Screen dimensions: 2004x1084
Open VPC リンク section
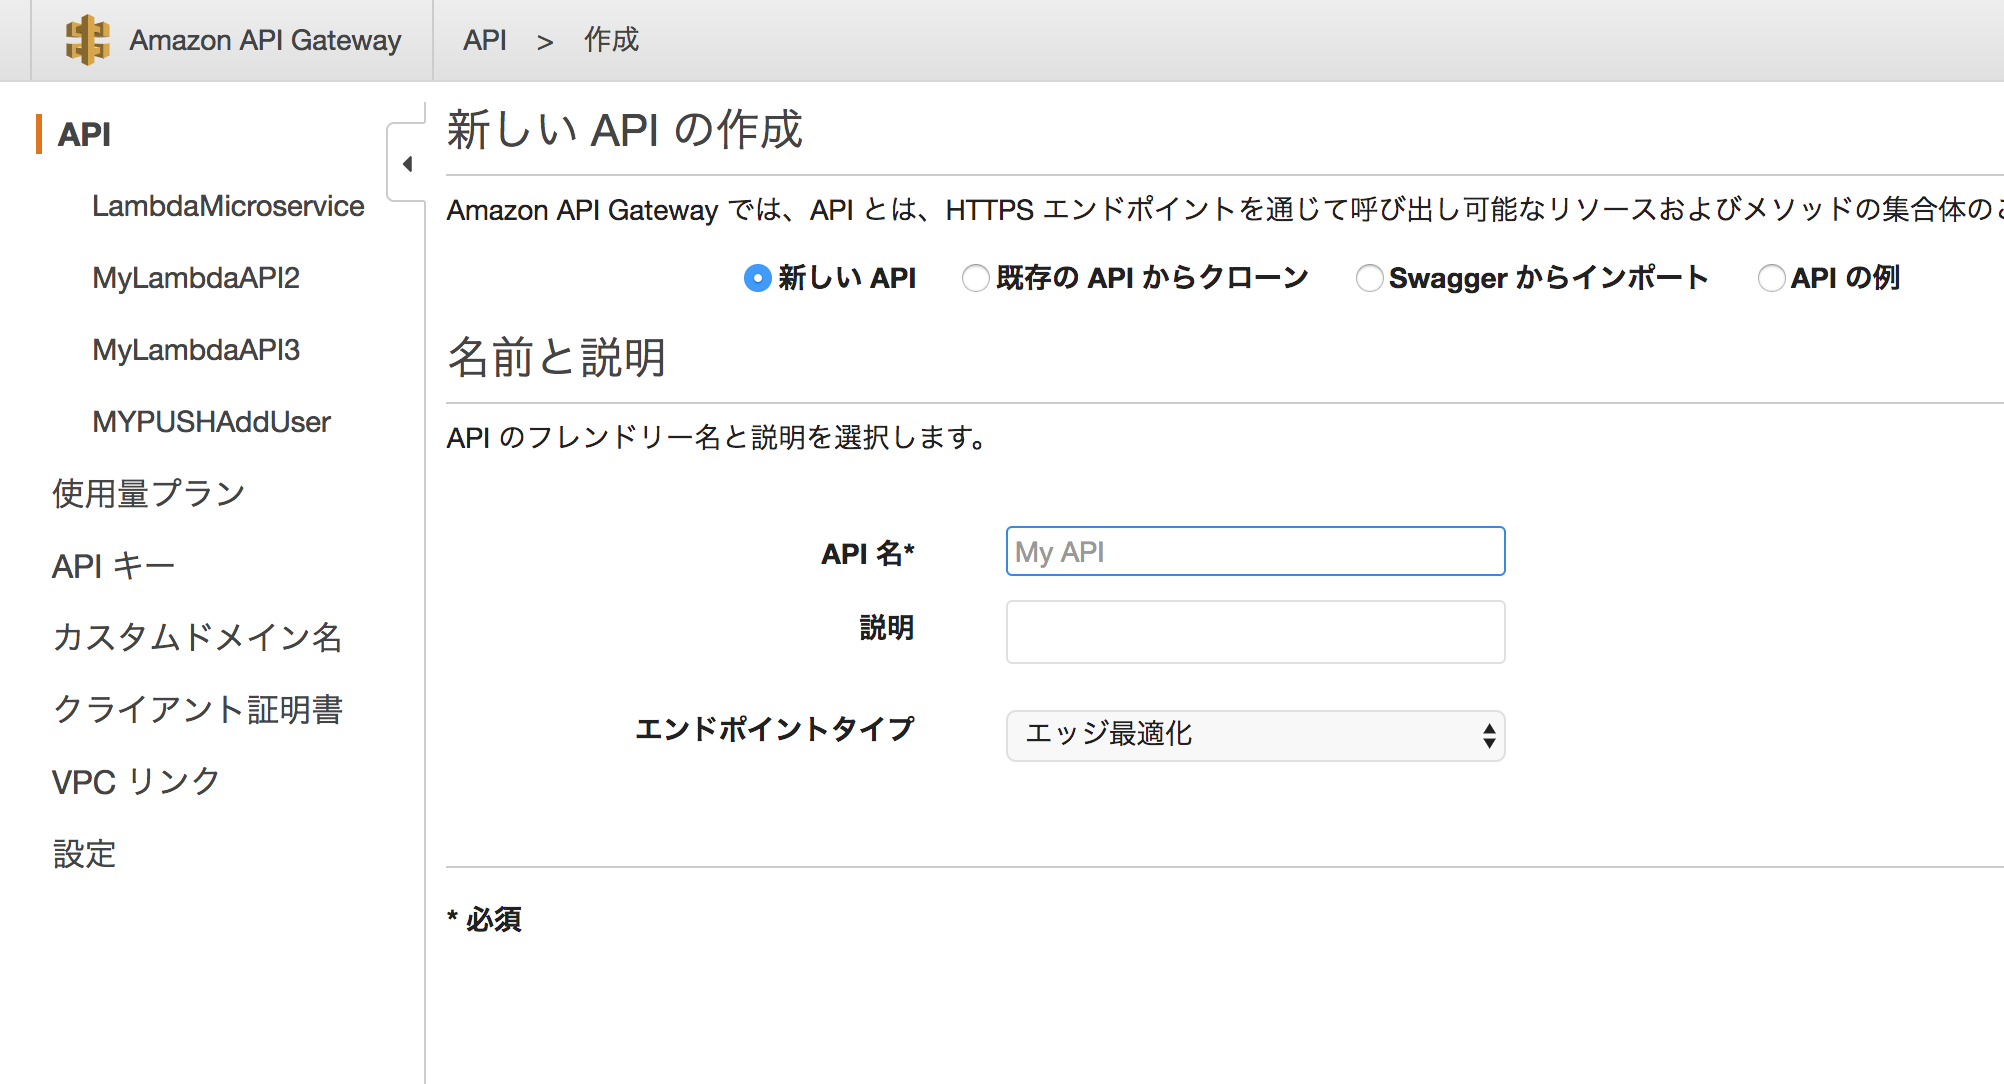tap(135, 781)
